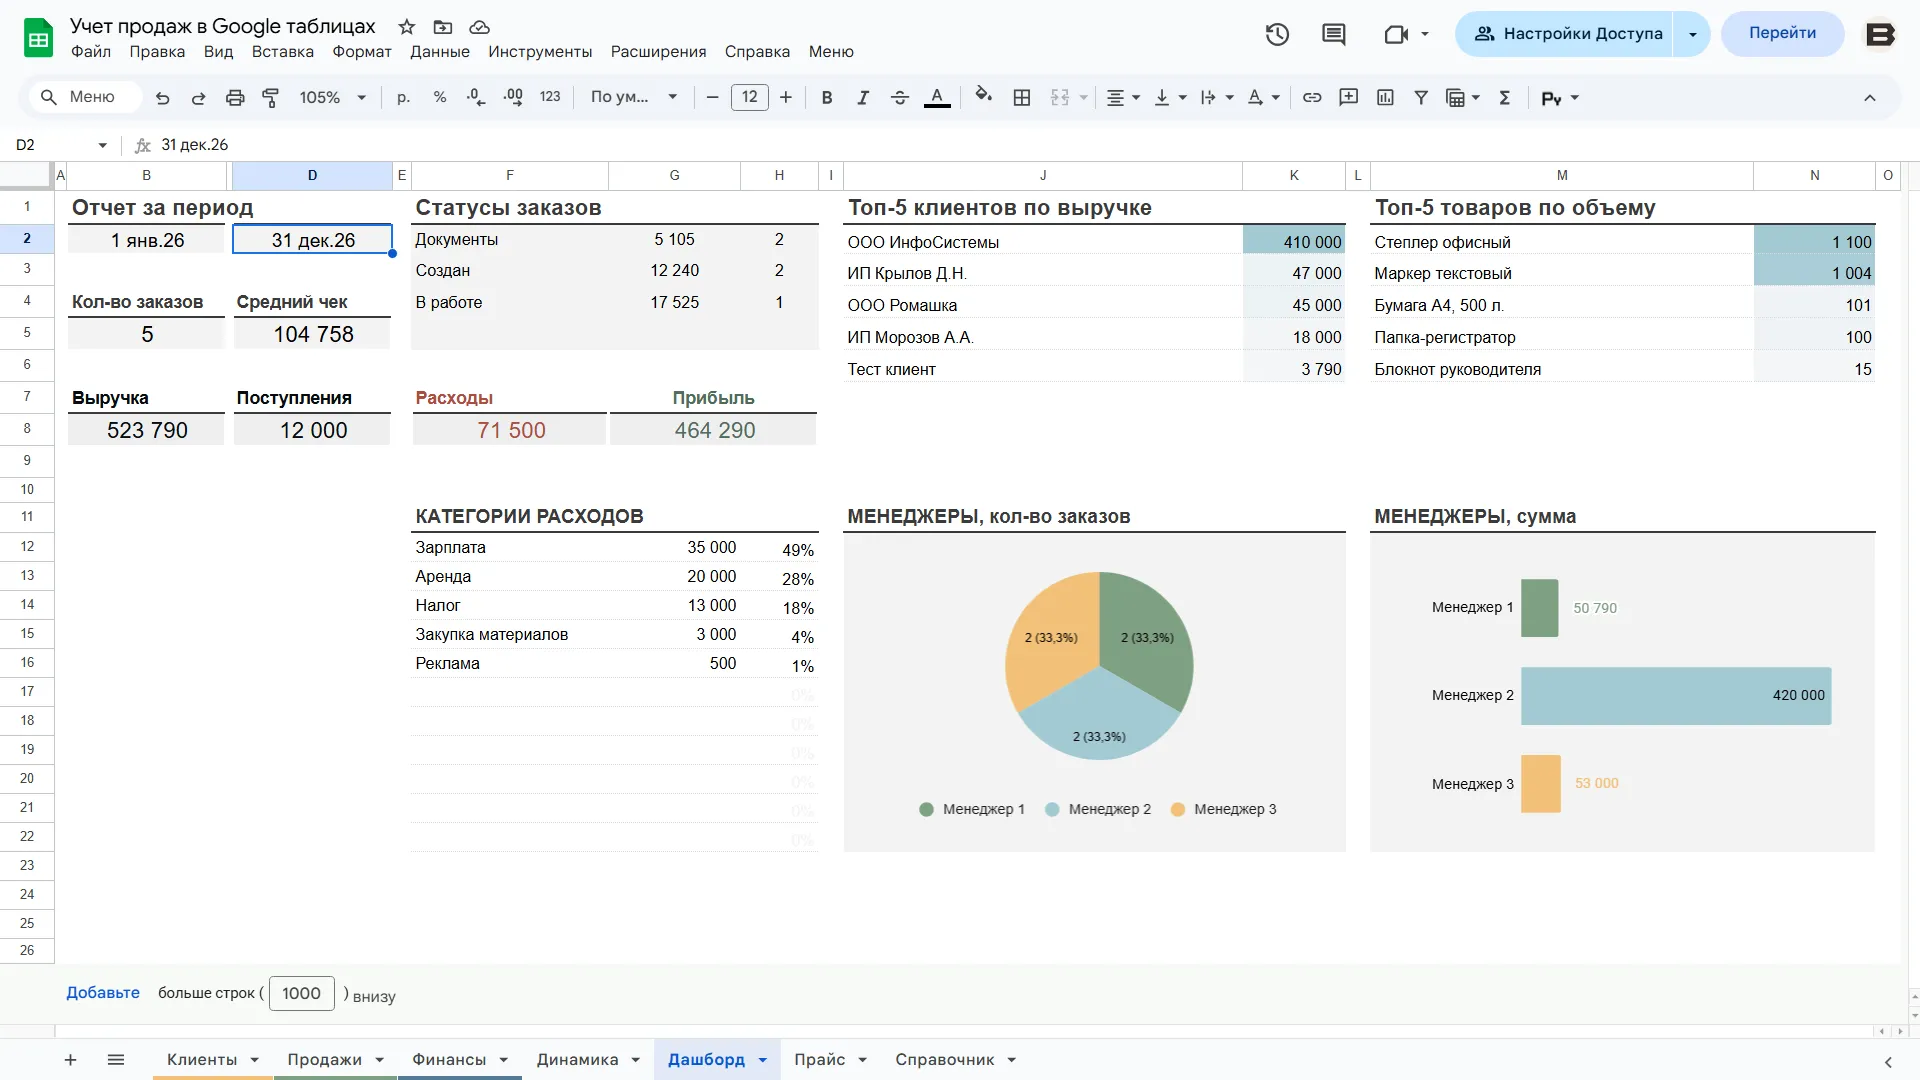Viewport: 1920px width, 1080px height.
Task: Open version history clock icon
Action: click(x=1277, y=34)
